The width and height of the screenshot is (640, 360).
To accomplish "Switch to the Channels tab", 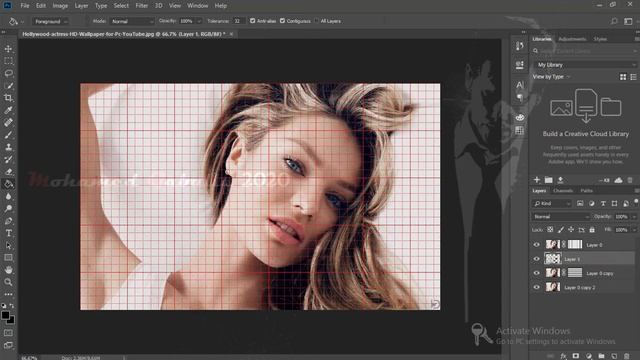I will [x=563, y=191].
